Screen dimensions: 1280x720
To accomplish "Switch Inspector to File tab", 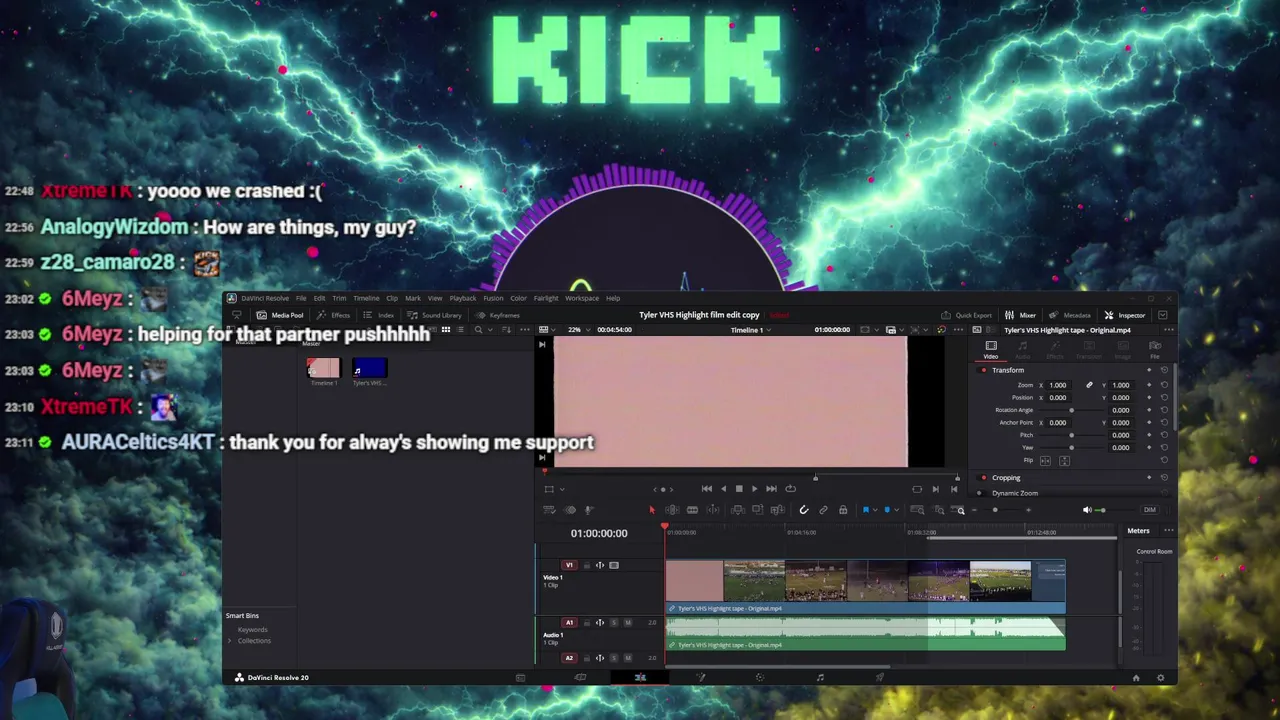I will [x=1155, y=349].
